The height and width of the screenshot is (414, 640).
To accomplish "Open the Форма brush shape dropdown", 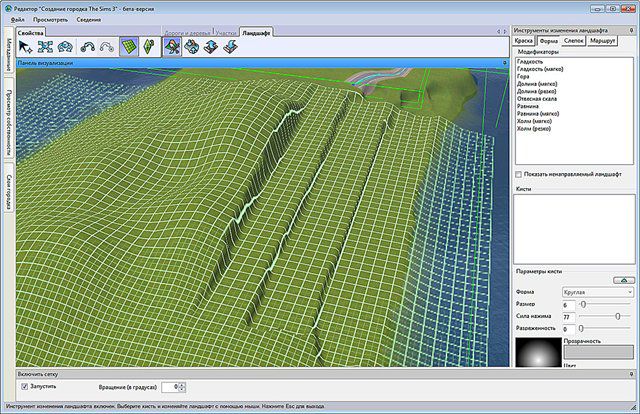I will (x=598, y=292).
